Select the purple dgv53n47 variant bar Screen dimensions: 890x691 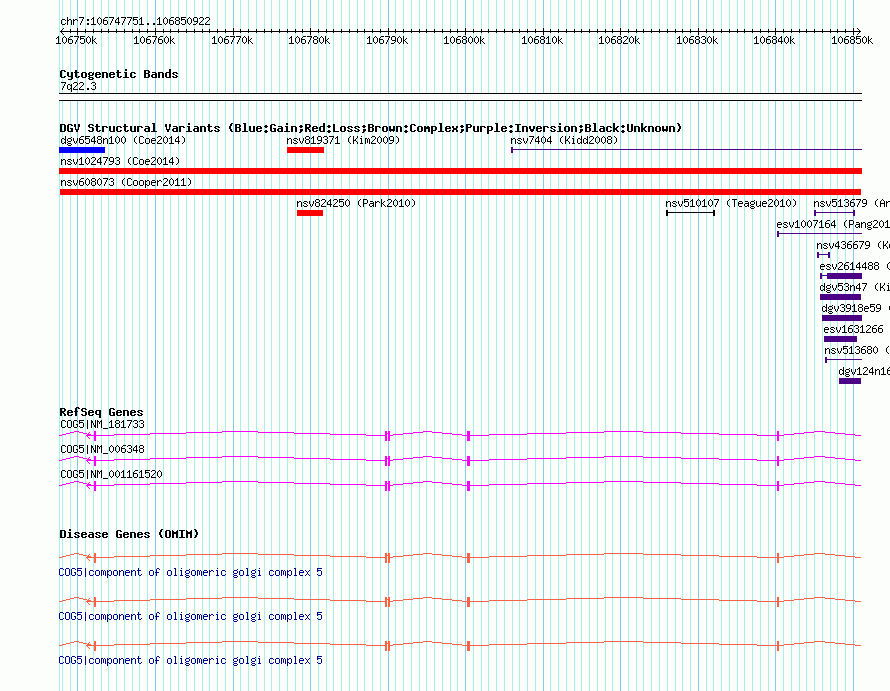[x=841, y=297]
